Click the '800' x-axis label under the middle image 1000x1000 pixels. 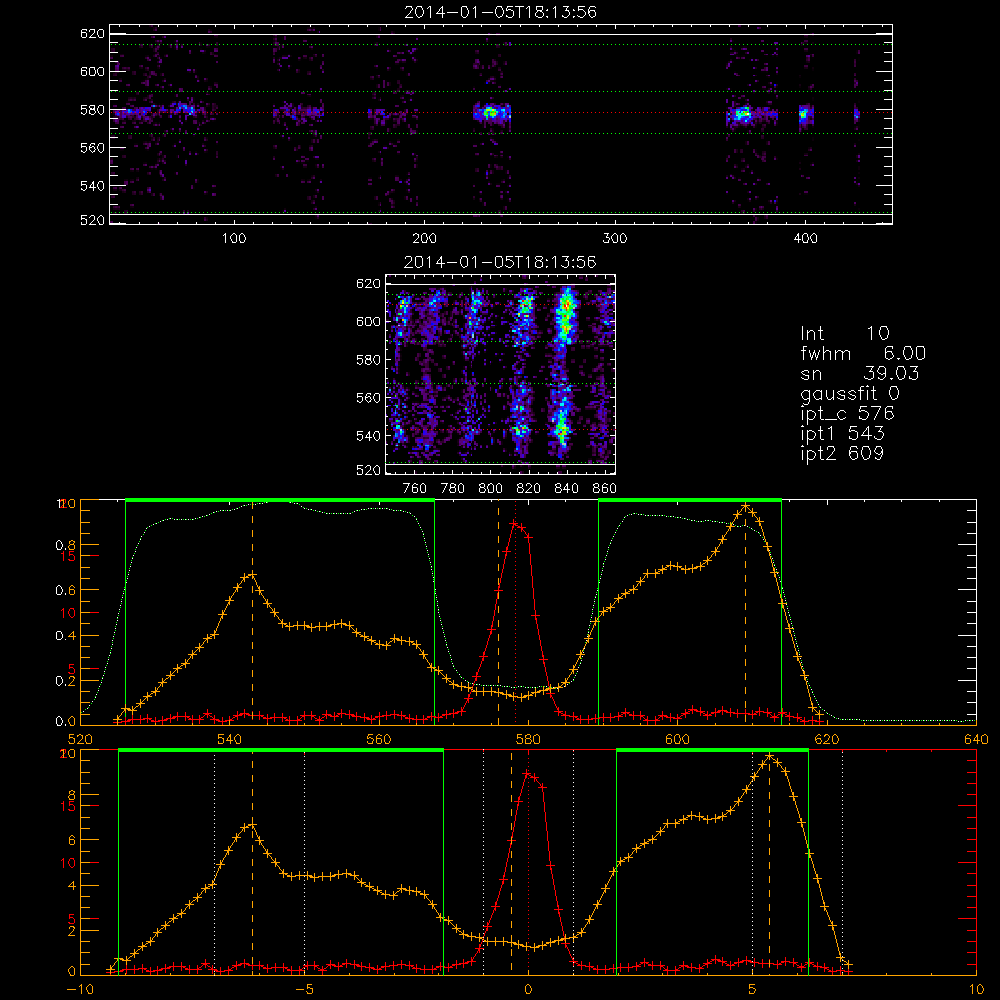click(490, 489)
